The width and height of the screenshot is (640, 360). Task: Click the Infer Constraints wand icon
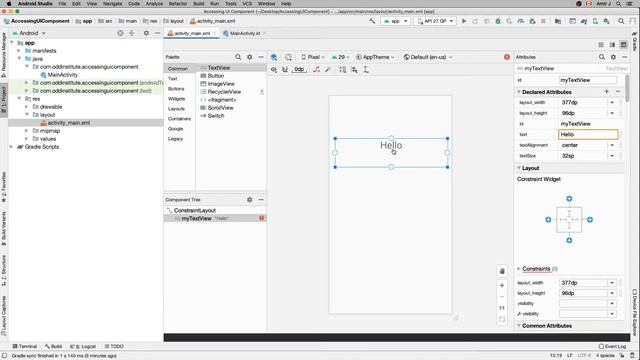pyautogui.click(x=328, y=70)
